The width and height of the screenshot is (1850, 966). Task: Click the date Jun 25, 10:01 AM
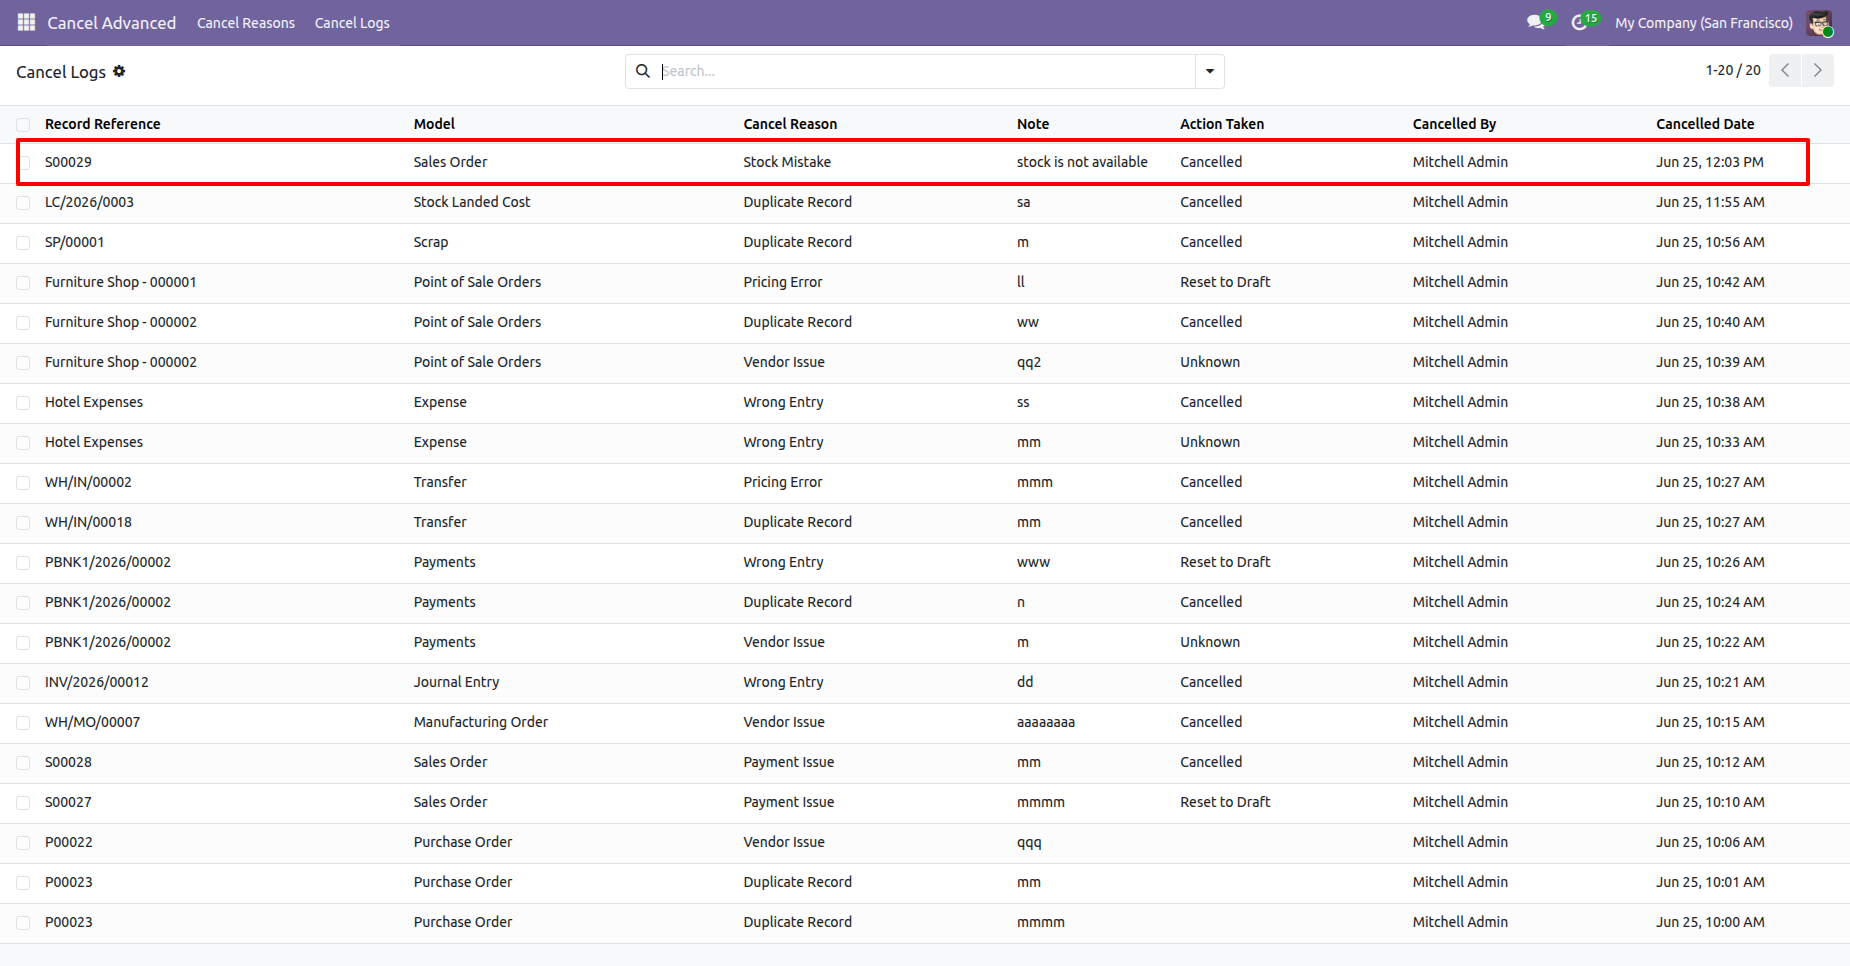coord(1710,882)
